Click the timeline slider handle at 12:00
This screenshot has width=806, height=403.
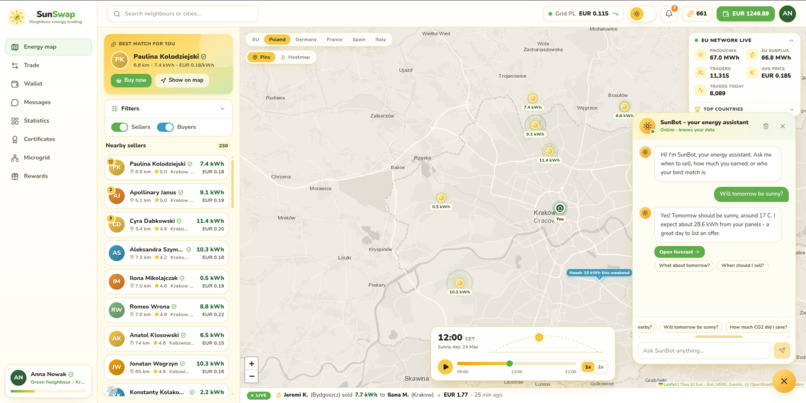509,363
